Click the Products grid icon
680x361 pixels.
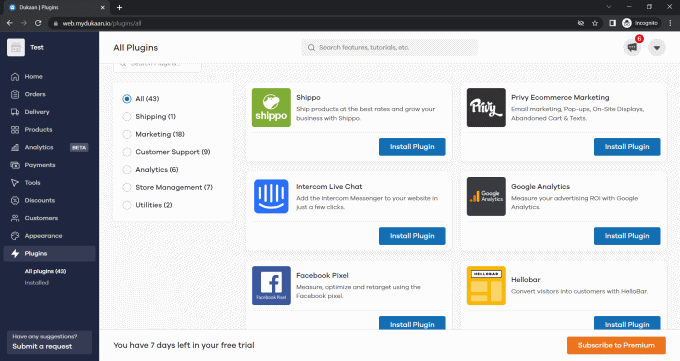pyautogui.click(x=15, y=130)
